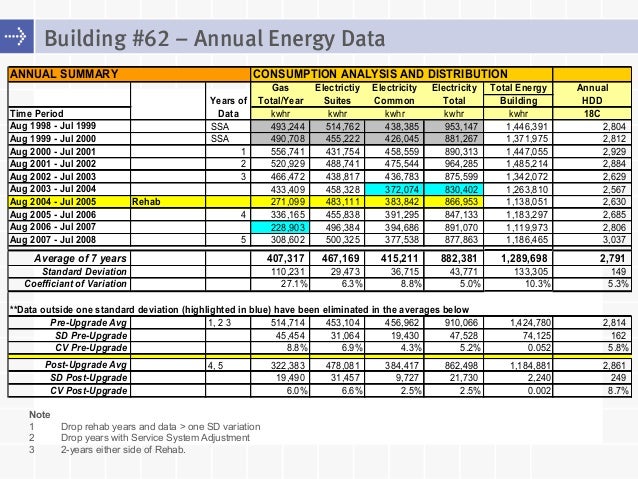
Task: Select row label 'Aug 1999 - Jul 2000'
Action: [53, 139]
